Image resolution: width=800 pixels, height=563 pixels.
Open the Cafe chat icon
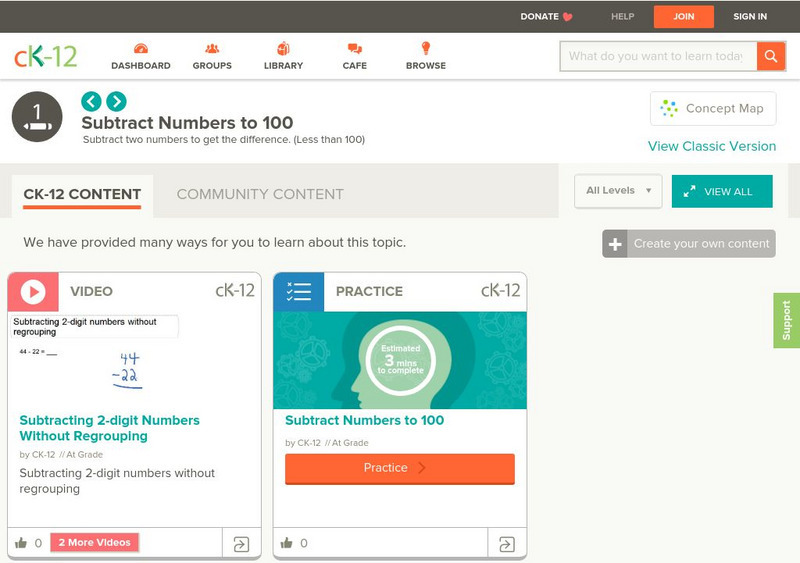coord(354,49)
